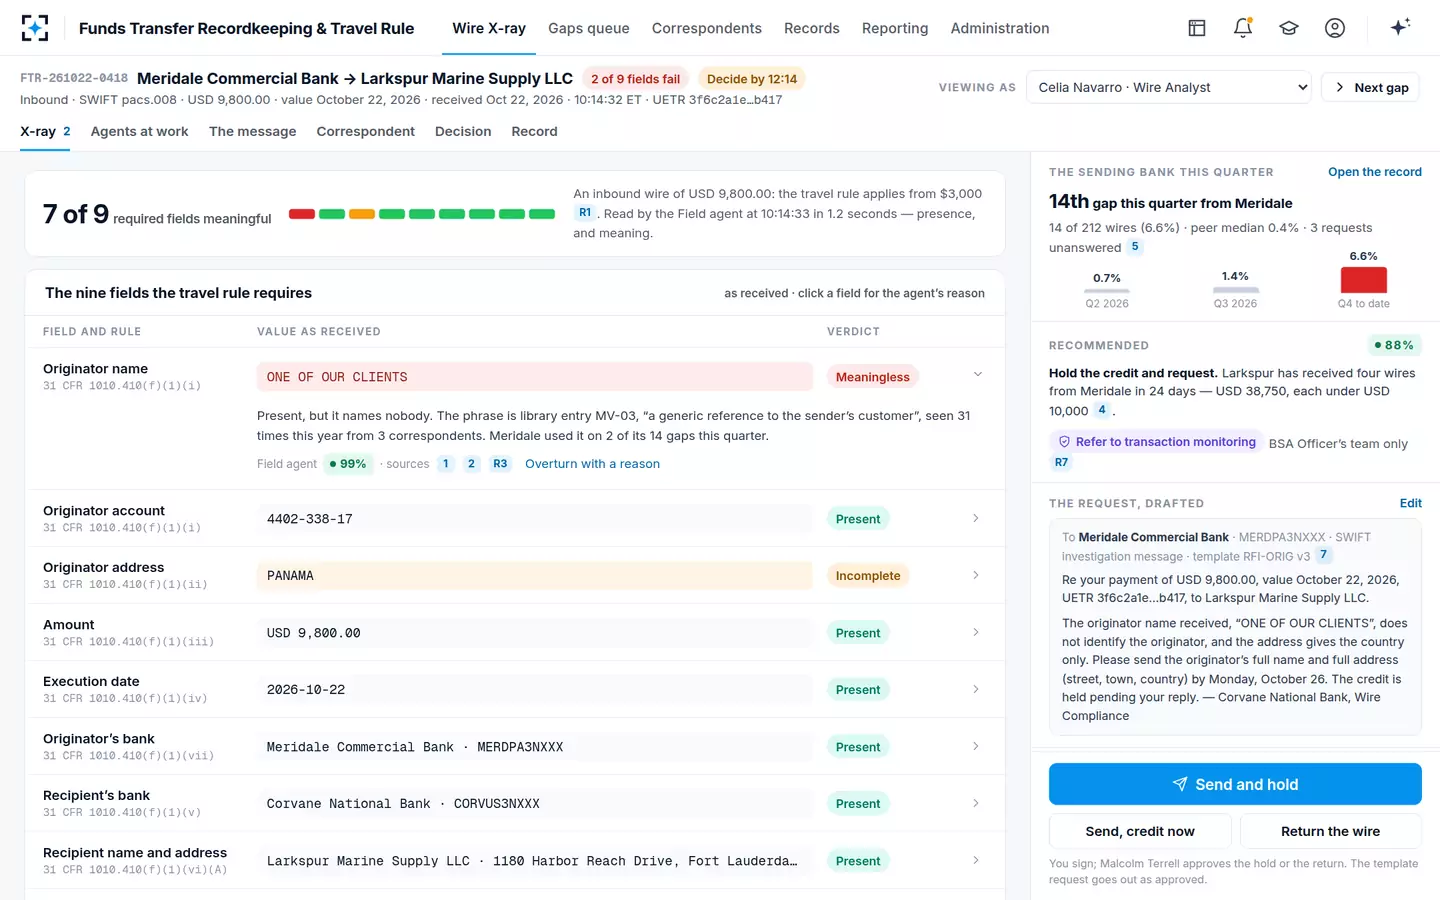1440x900 pixels.
Task: Expand the Amount row chevron
Action: [x=976, y=632]
